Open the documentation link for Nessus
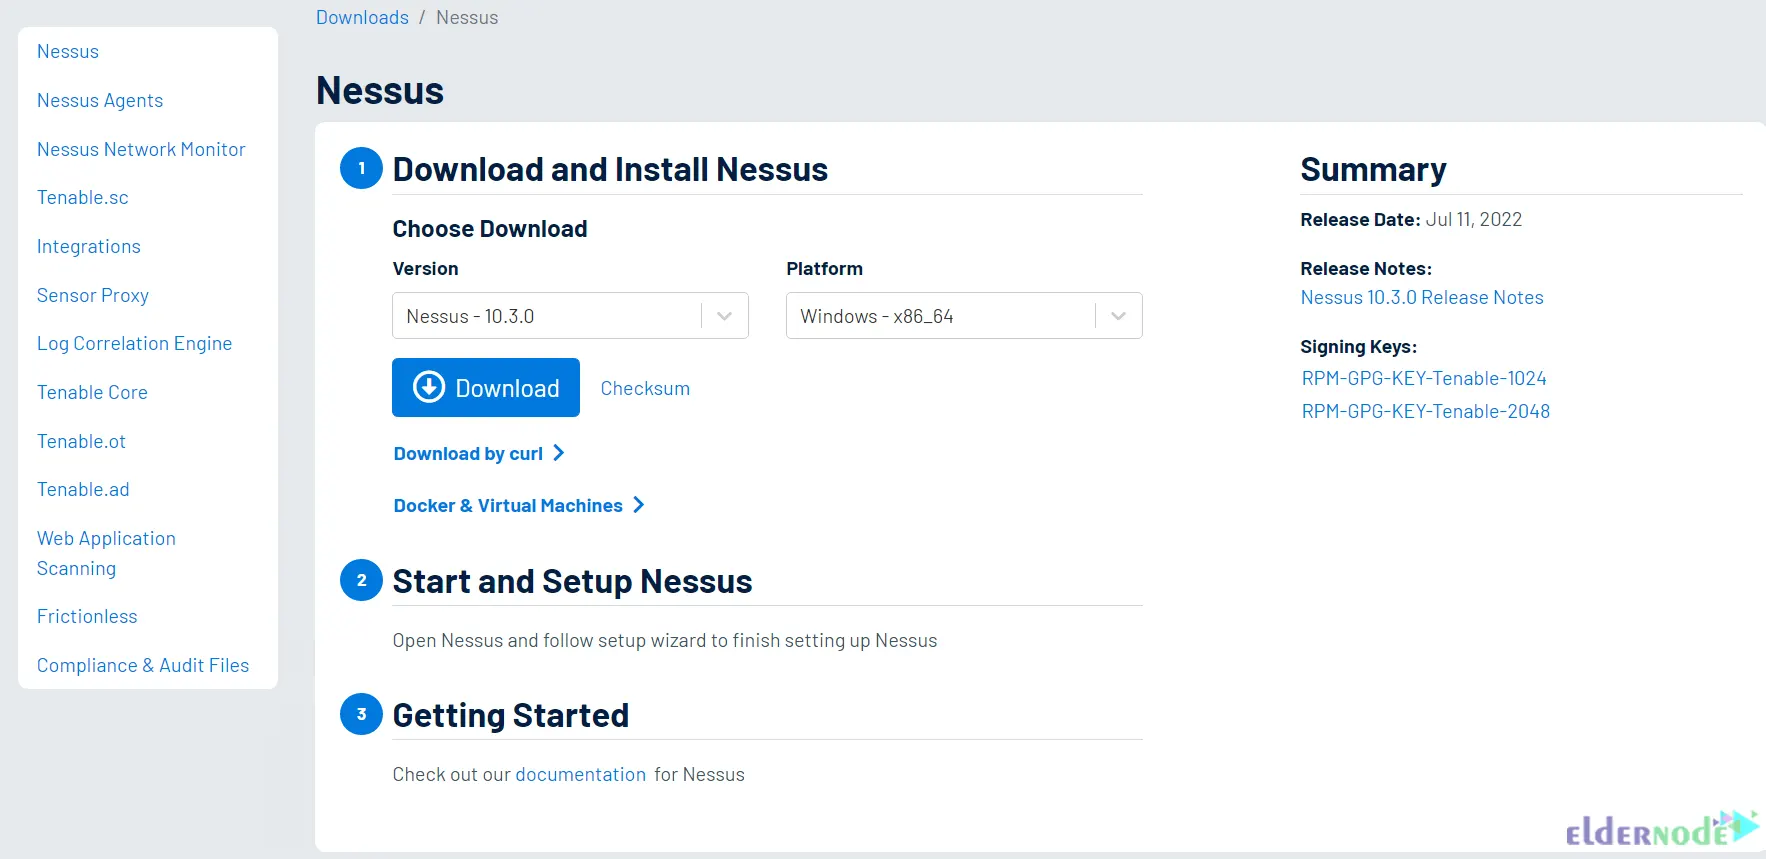 581,774
